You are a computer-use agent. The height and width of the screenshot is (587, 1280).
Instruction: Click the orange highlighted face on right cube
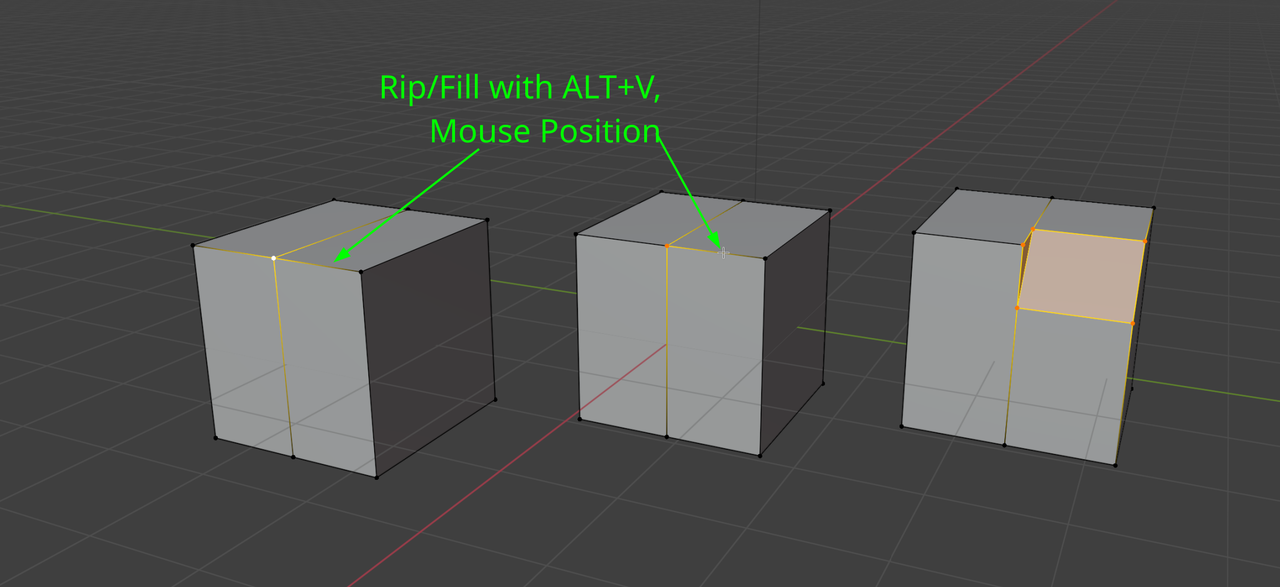pyautogui.click(x=1082, y=277)
